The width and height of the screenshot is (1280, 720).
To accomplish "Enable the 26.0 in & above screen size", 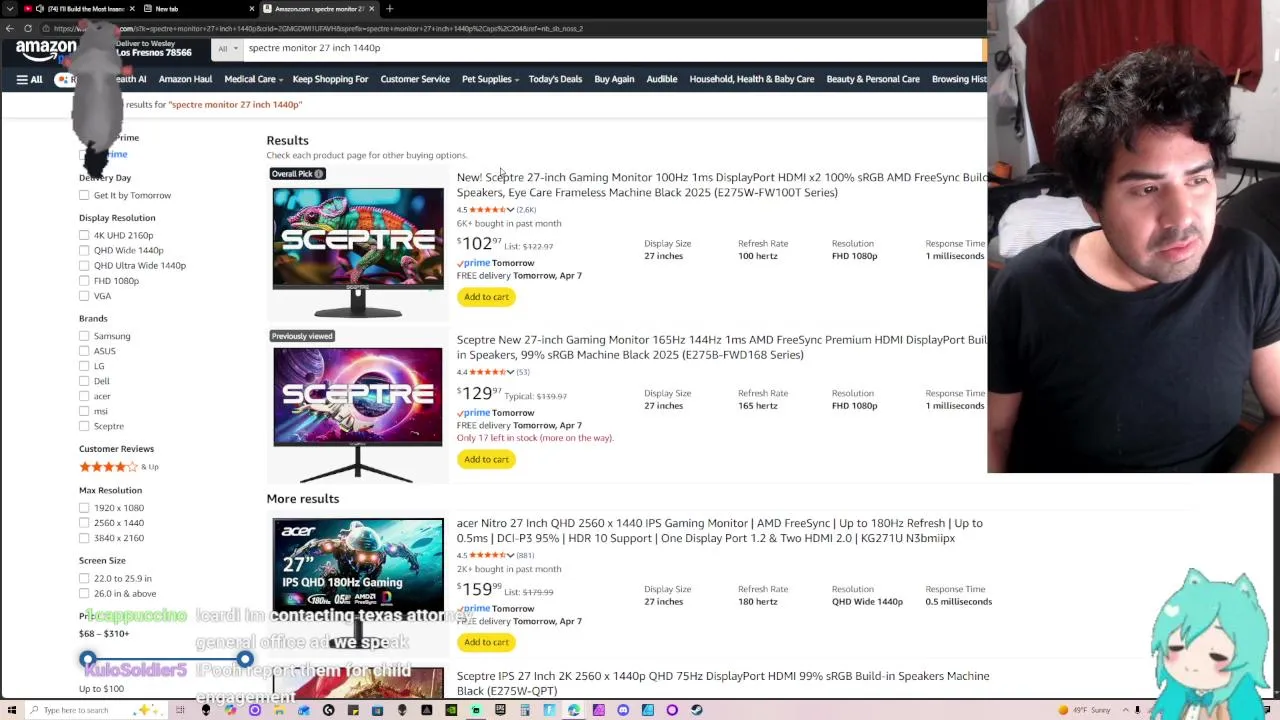I will 84,594.
